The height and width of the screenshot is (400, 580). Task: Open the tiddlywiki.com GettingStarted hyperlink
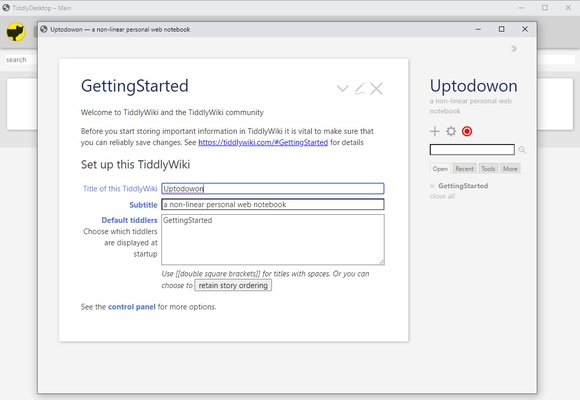point(263,142)
